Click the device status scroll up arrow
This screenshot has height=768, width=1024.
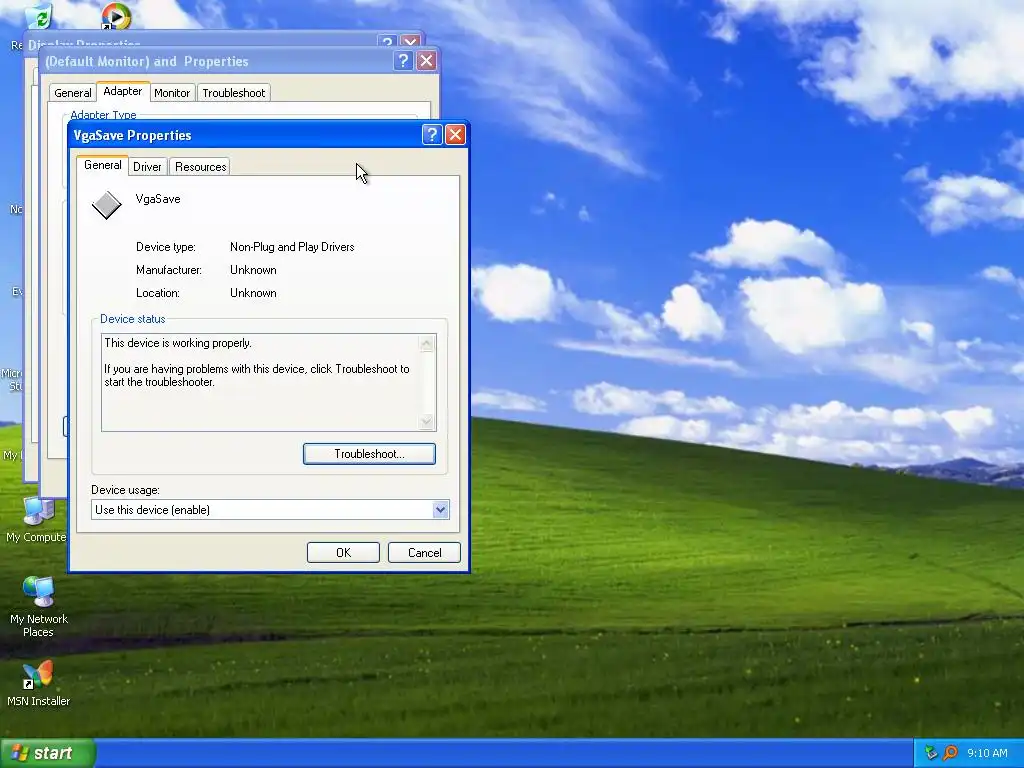pos(426,344)
